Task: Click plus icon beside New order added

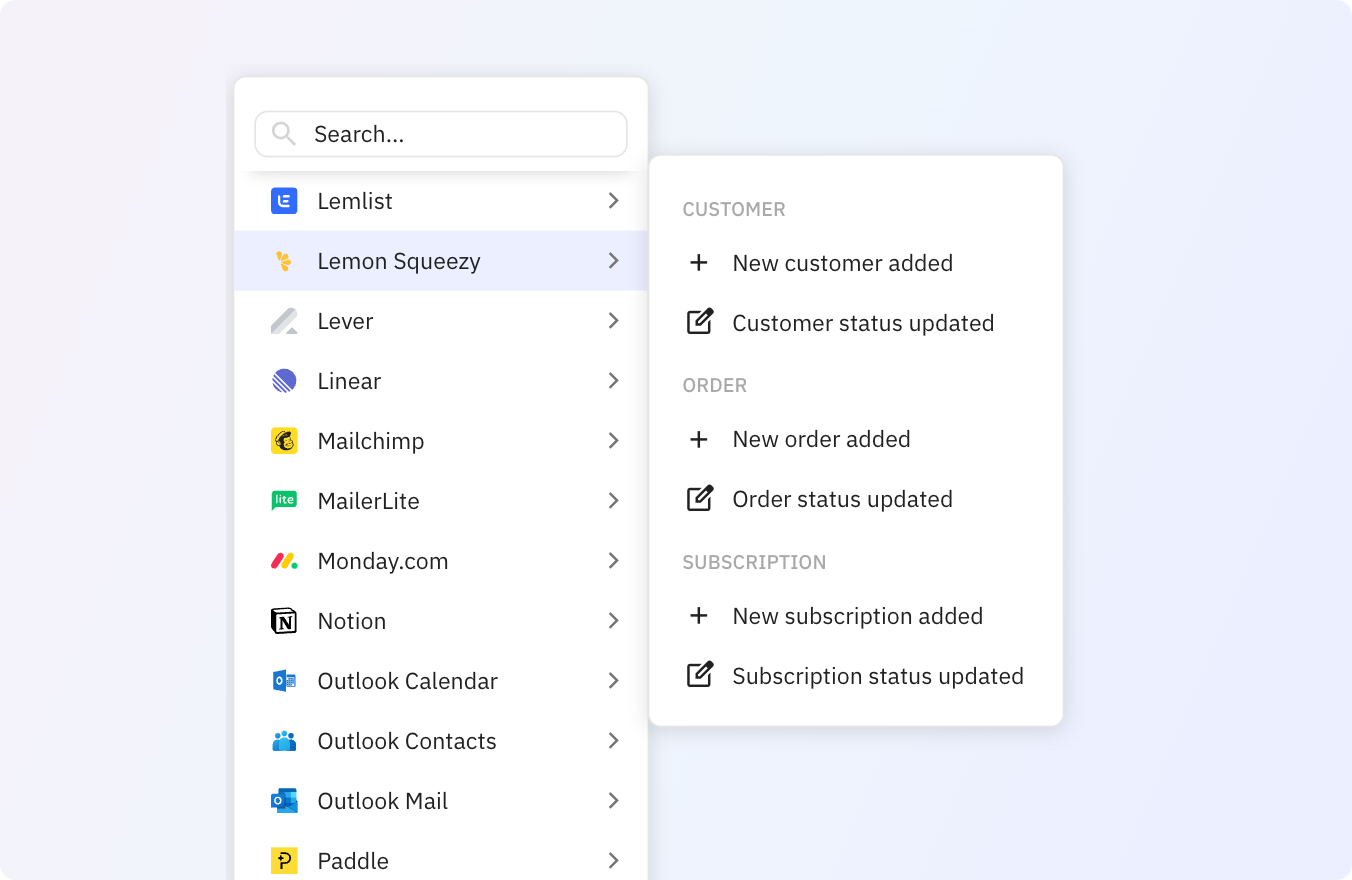Action: 699,439
